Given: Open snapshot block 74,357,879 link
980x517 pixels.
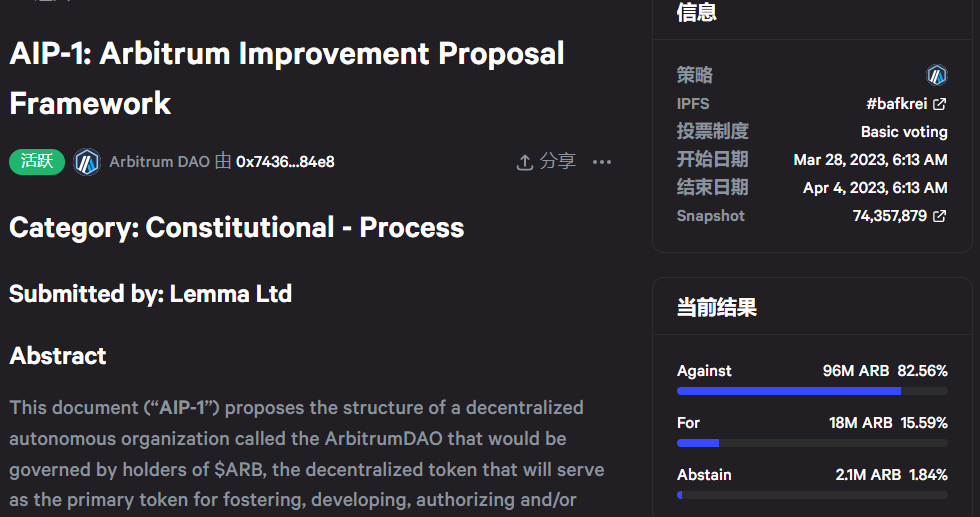Looking at the screenshot, I should 889,216.
